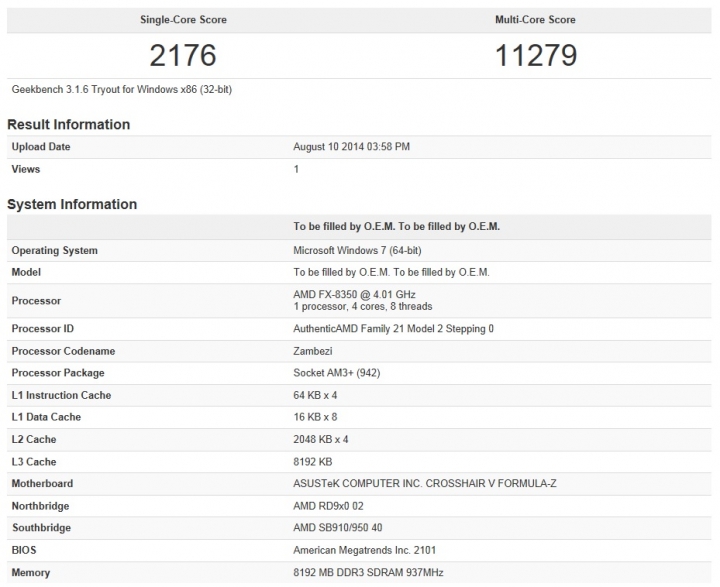Click the Views label
Image resolution: width=720 pixels, height=587 pixels.
[x=26, y=169]
